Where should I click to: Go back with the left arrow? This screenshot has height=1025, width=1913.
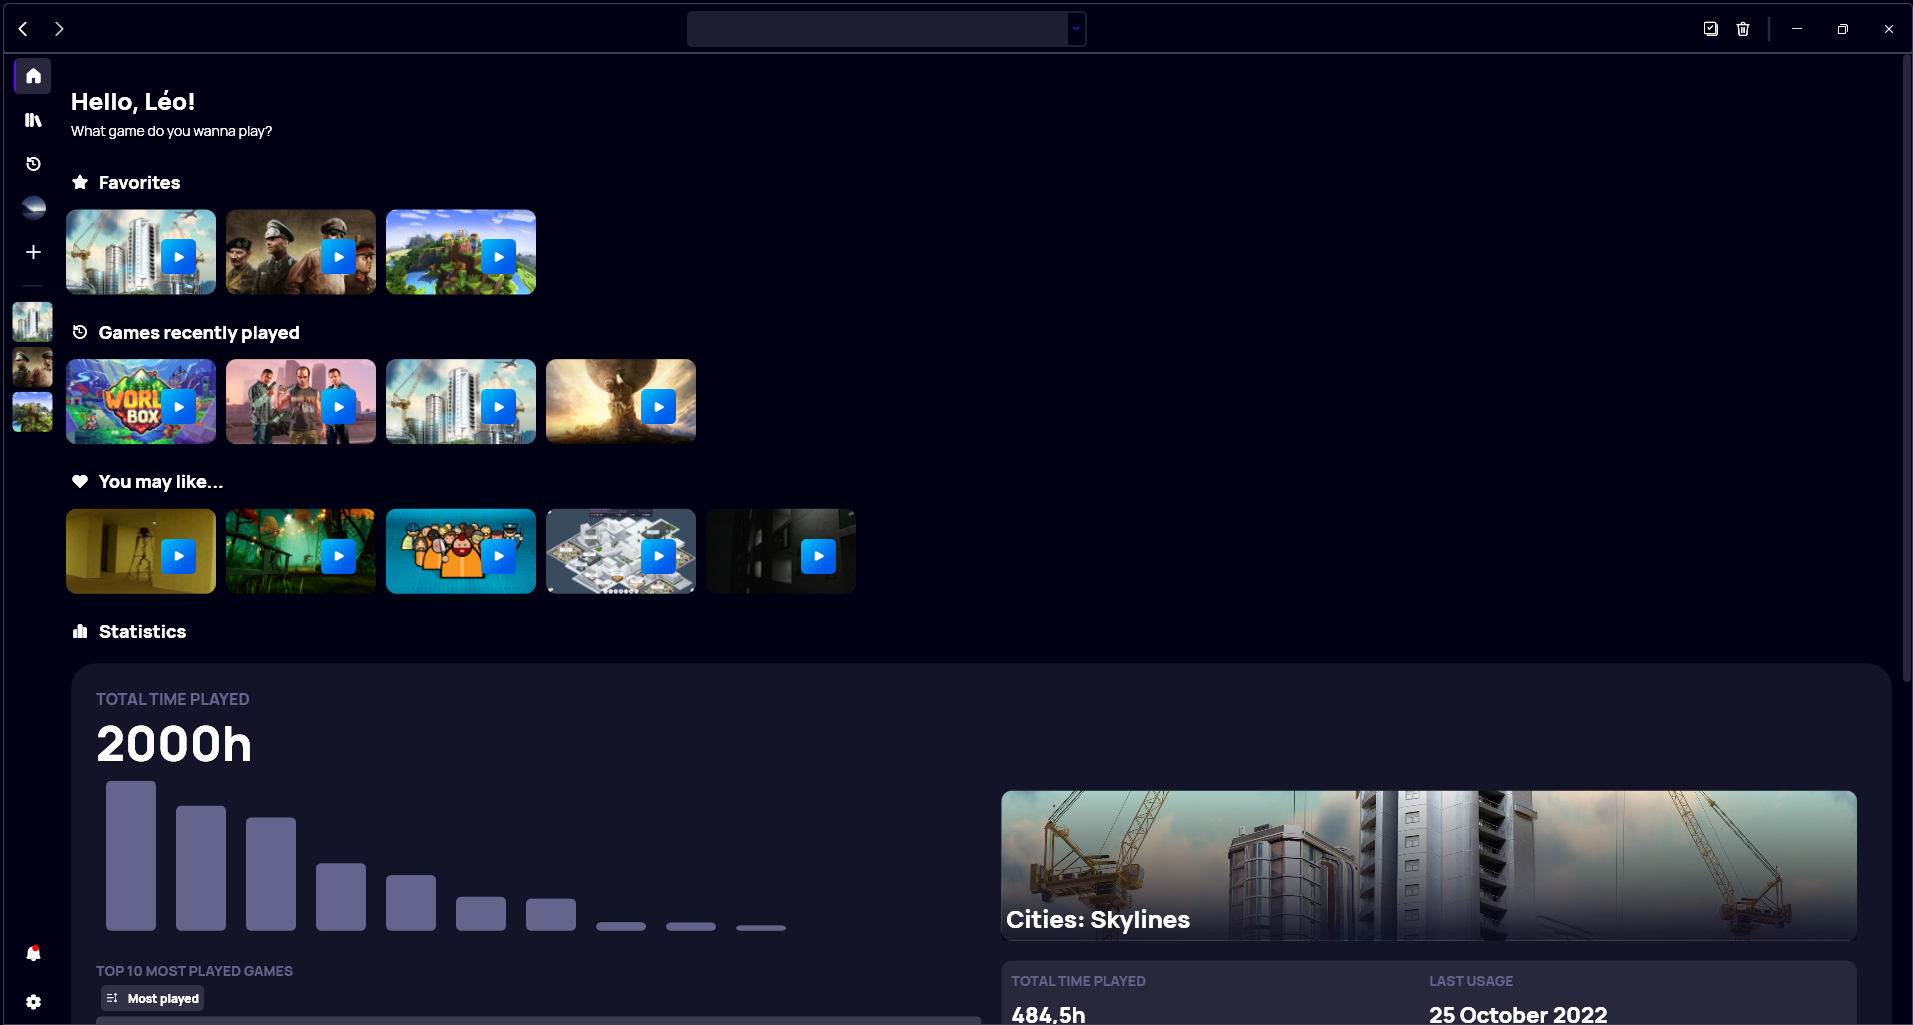pos(23,29)
